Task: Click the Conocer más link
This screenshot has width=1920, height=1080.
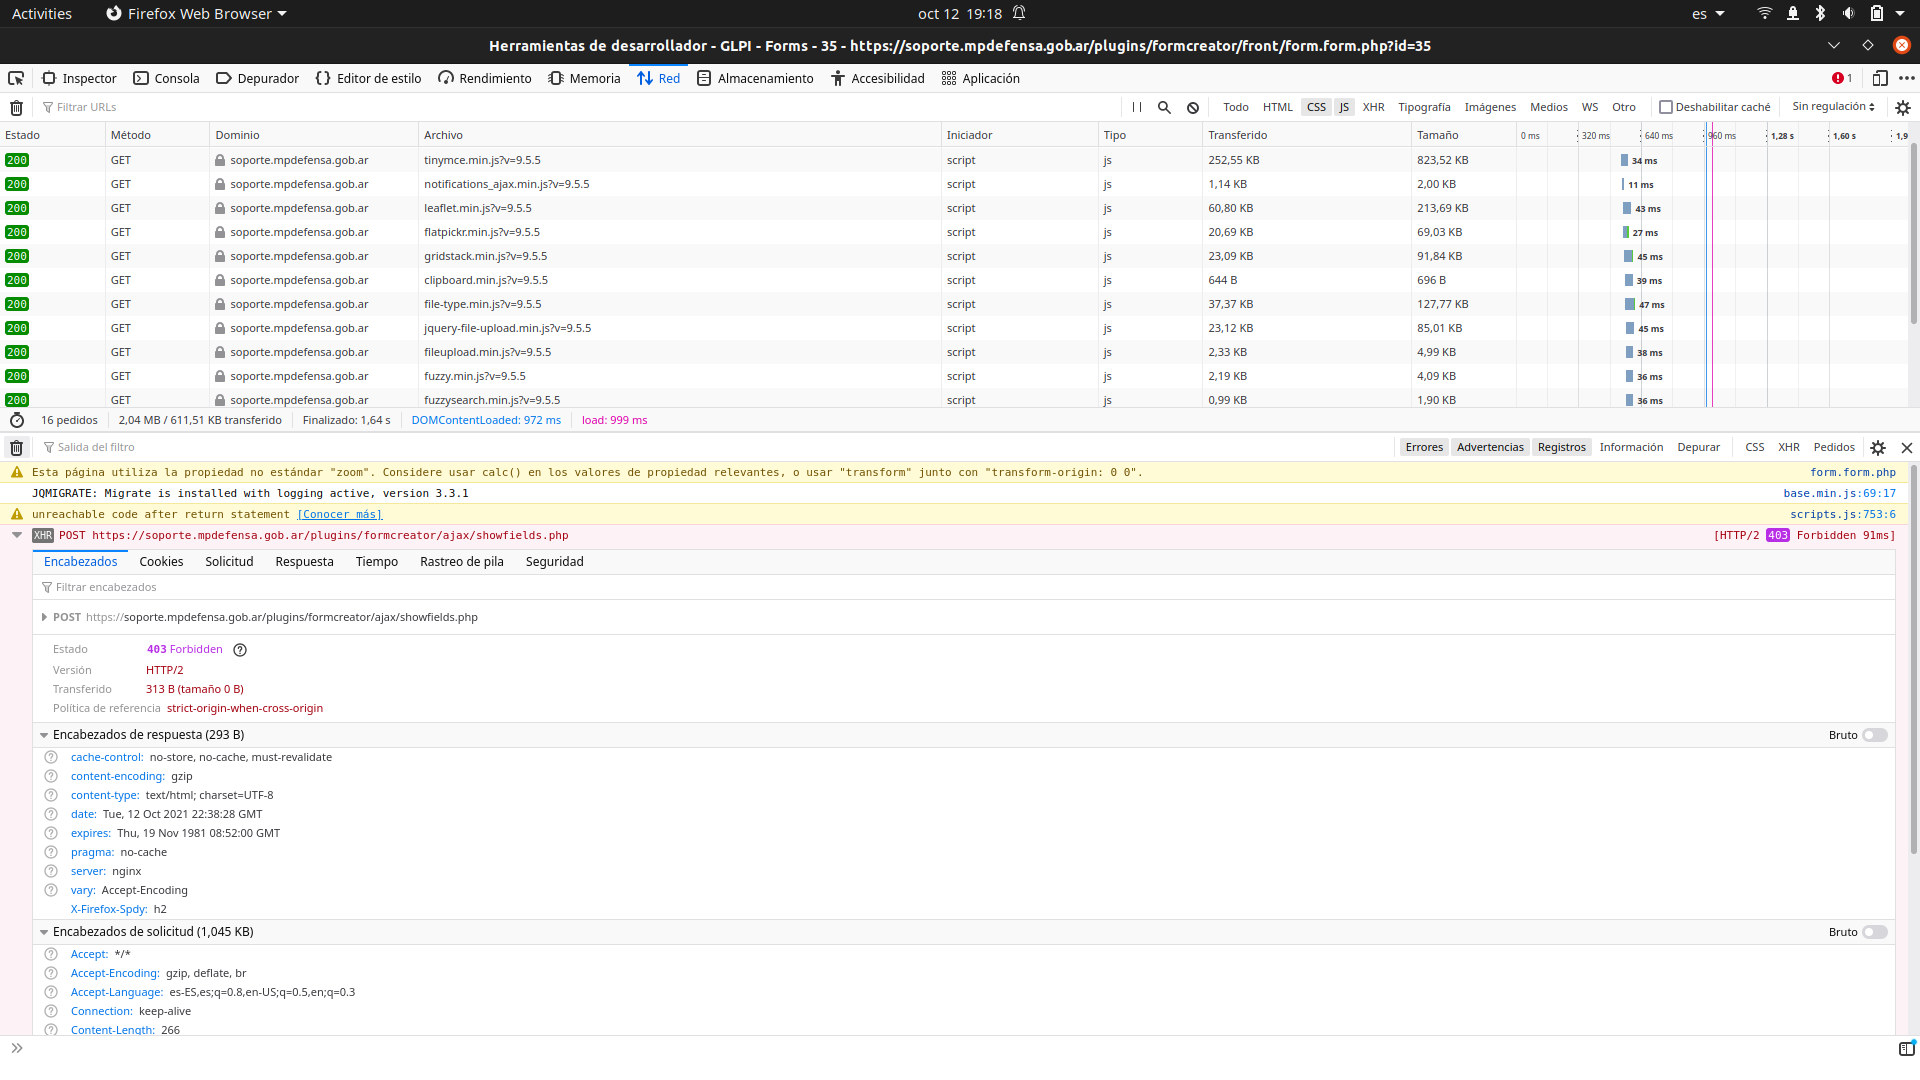Action: (339, 514)
